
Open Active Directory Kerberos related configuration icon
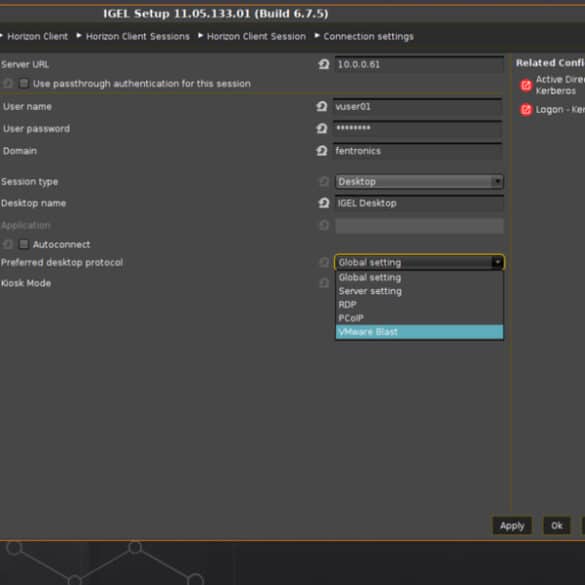coord(526,85)
